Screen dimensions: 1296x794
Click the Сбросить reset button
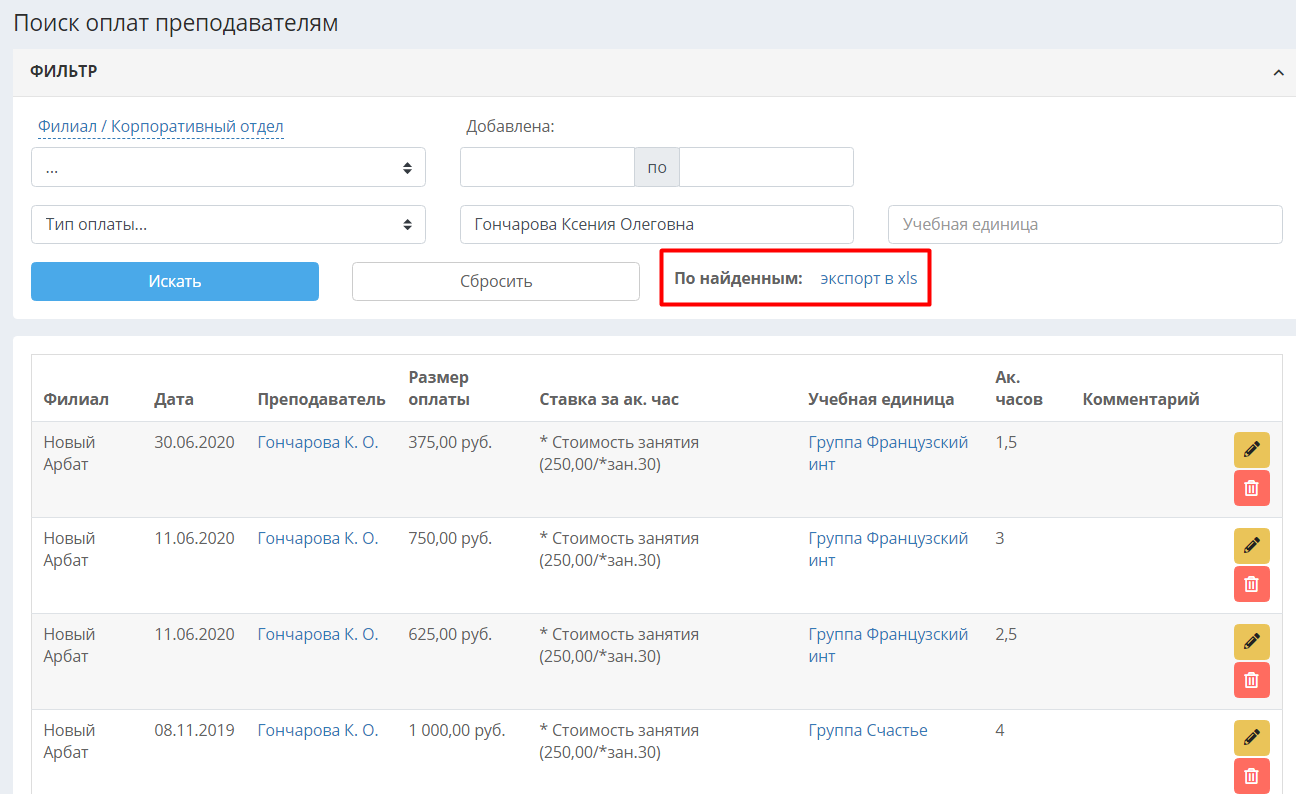496,281
